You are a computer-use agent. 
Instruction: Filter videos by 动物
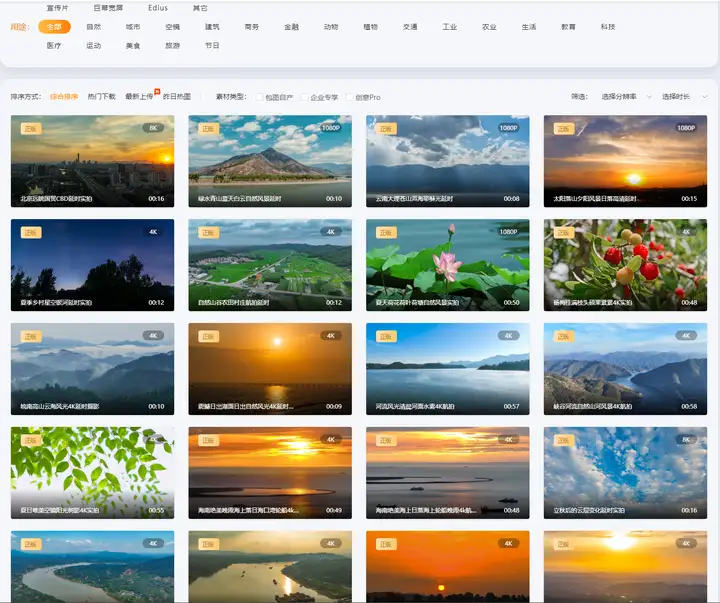pyautogui.click(x=331, y=27)
